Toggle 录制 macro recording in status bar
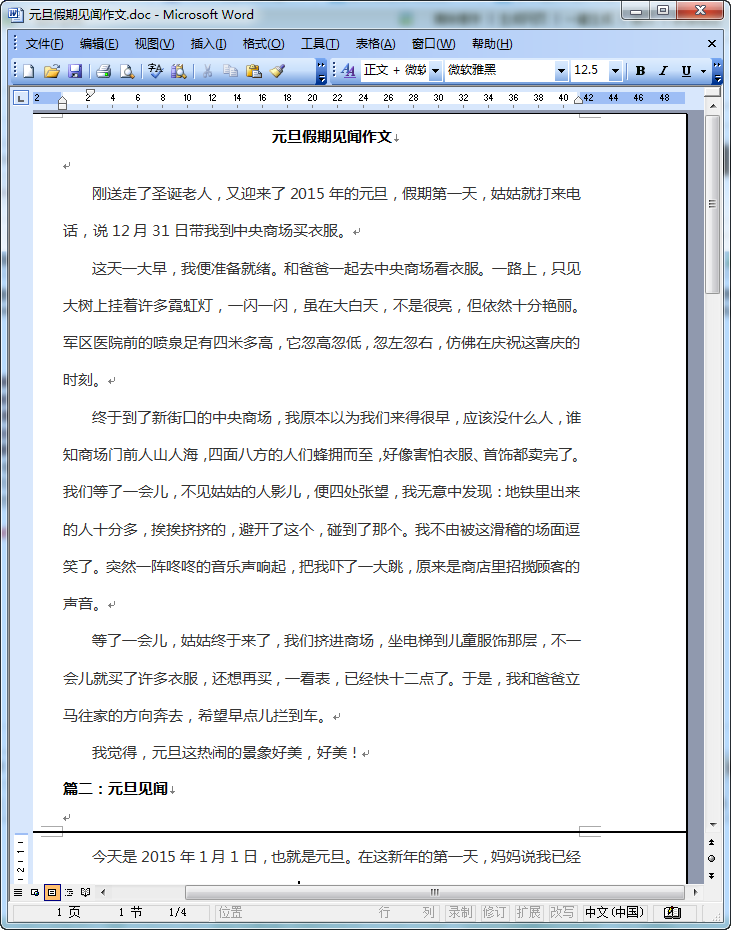This screenshot has width=731, height=930. point(460,912)
